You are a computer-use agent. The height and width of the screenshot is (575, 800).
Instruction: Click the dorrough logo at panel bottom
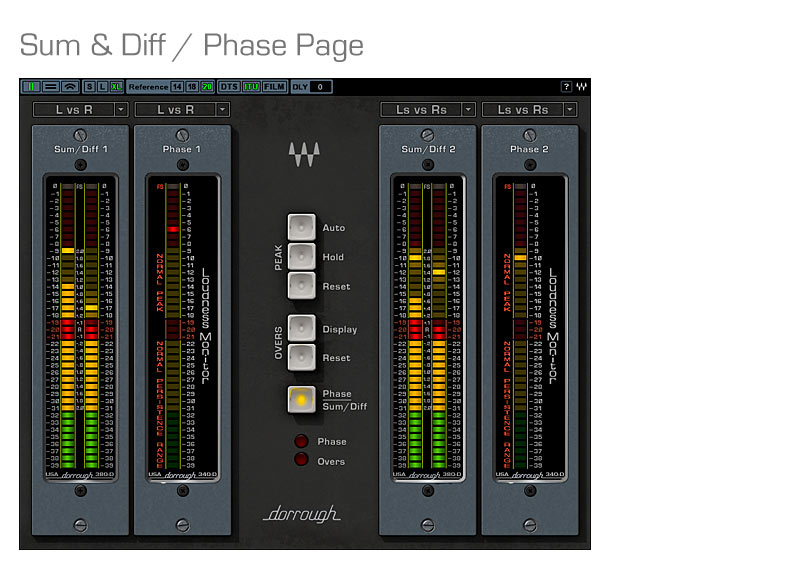tap(302, 514)
